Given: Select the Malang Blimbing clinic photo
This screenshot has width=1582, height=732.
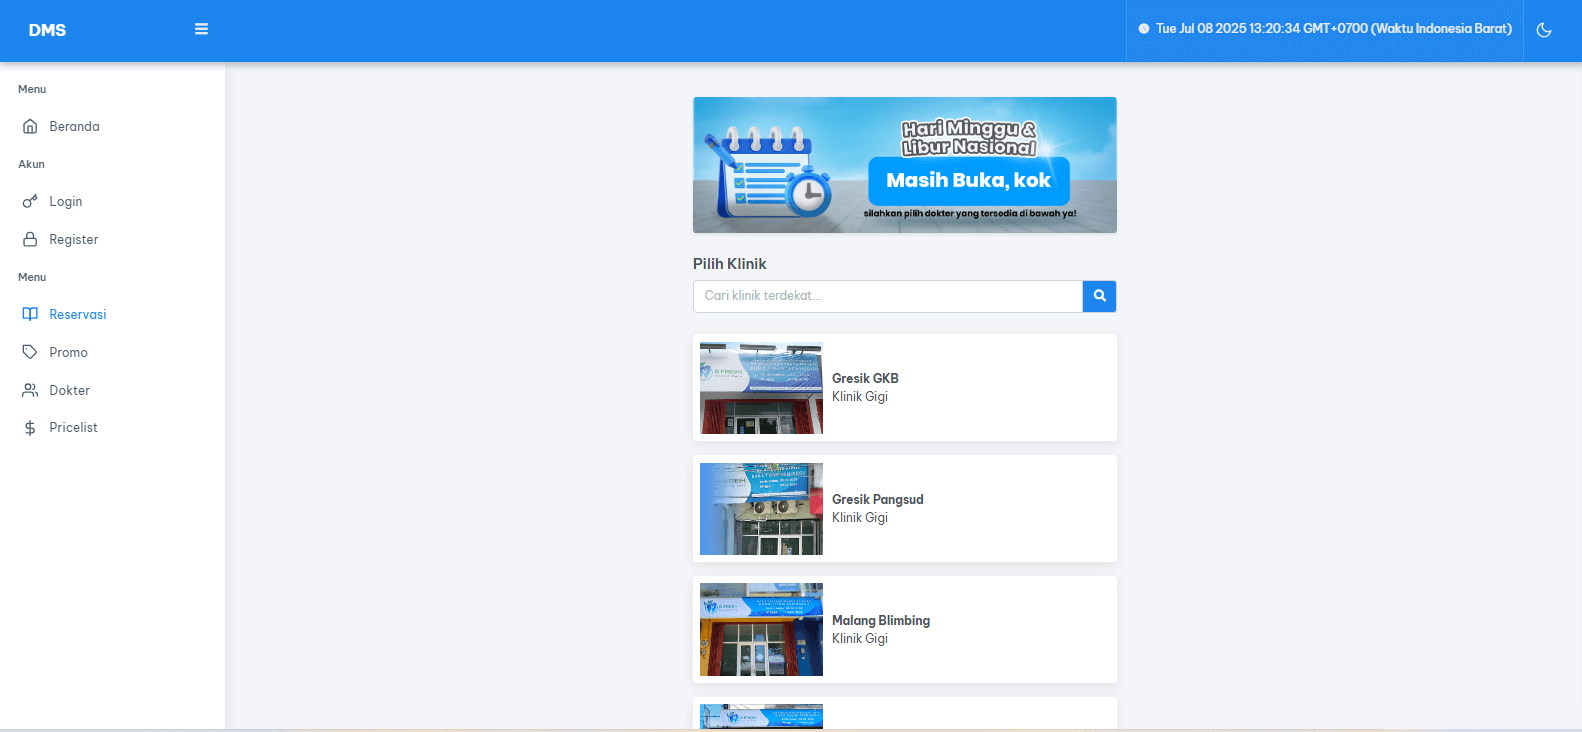Looking at the screenshot, I should (761, 630).
